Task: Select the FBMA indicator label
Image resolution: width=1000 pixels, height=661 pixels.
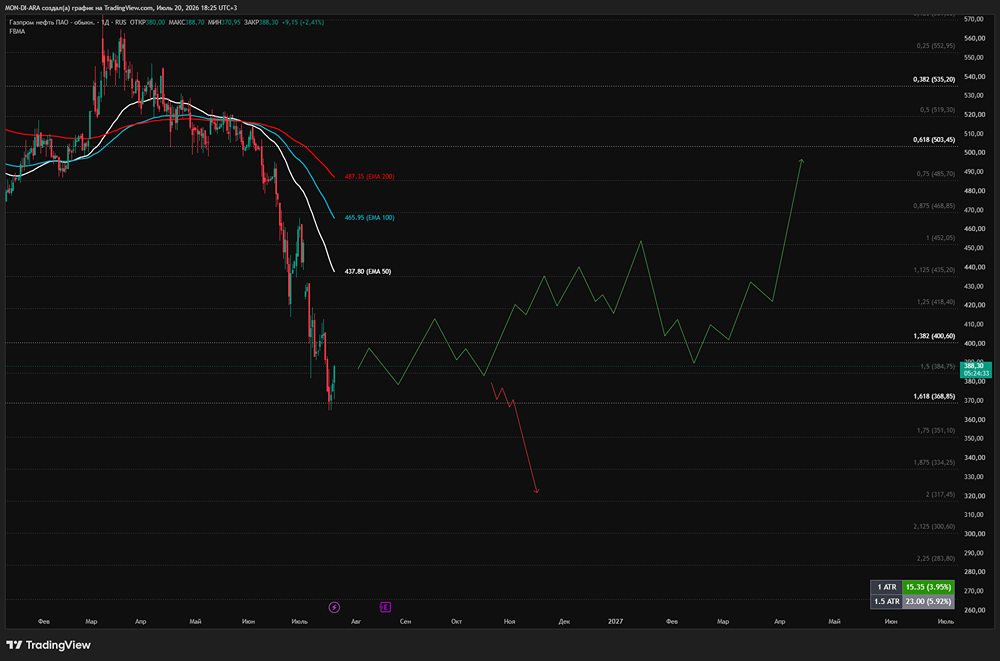Action: pos(17,31)
